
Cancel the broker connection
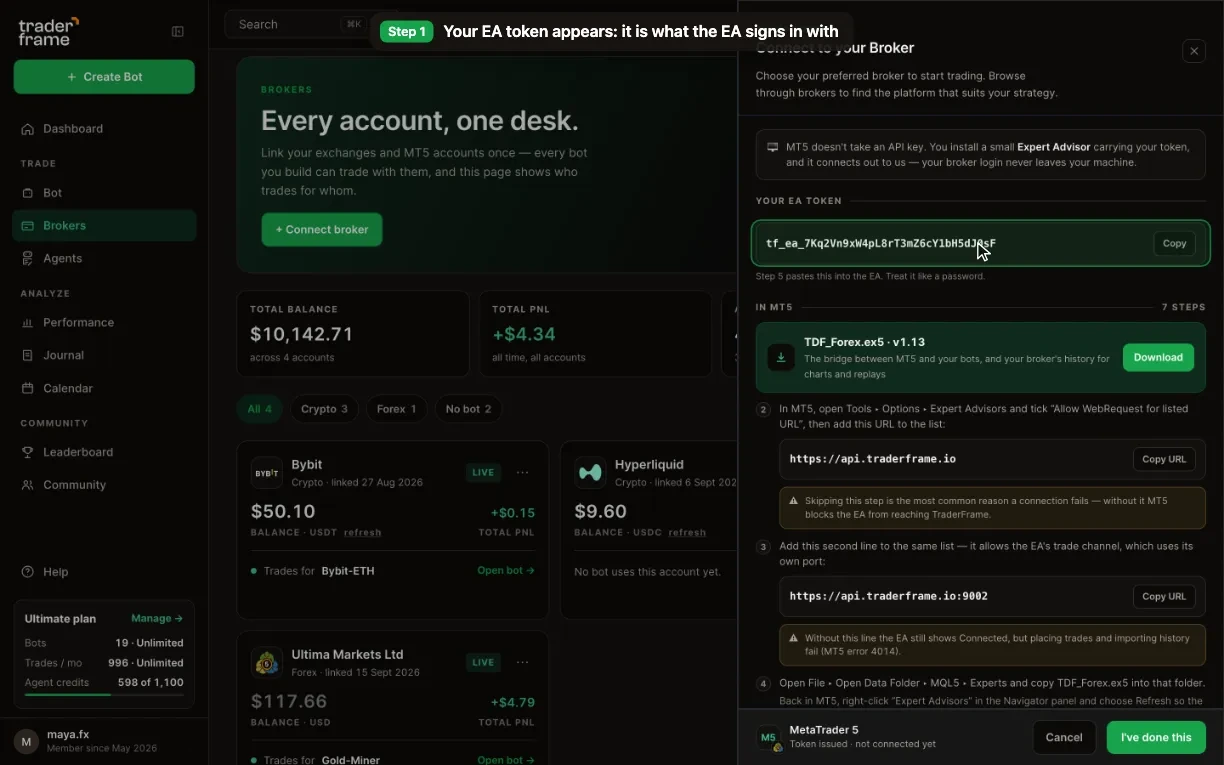(1064, 738)
